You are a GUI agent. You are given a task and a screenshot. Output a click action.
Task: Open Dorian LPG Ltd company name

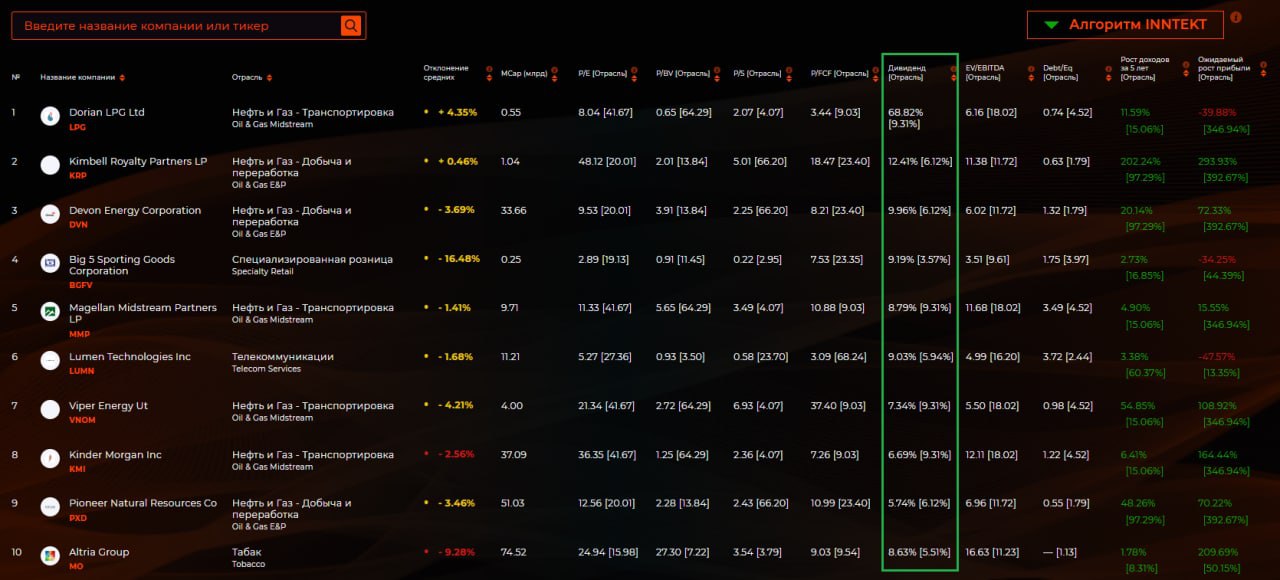coord(107,112)
